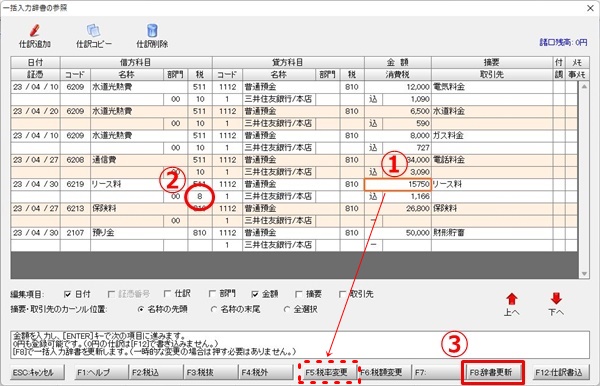Toggle the 金額 checkbox

tap(255, 294)
